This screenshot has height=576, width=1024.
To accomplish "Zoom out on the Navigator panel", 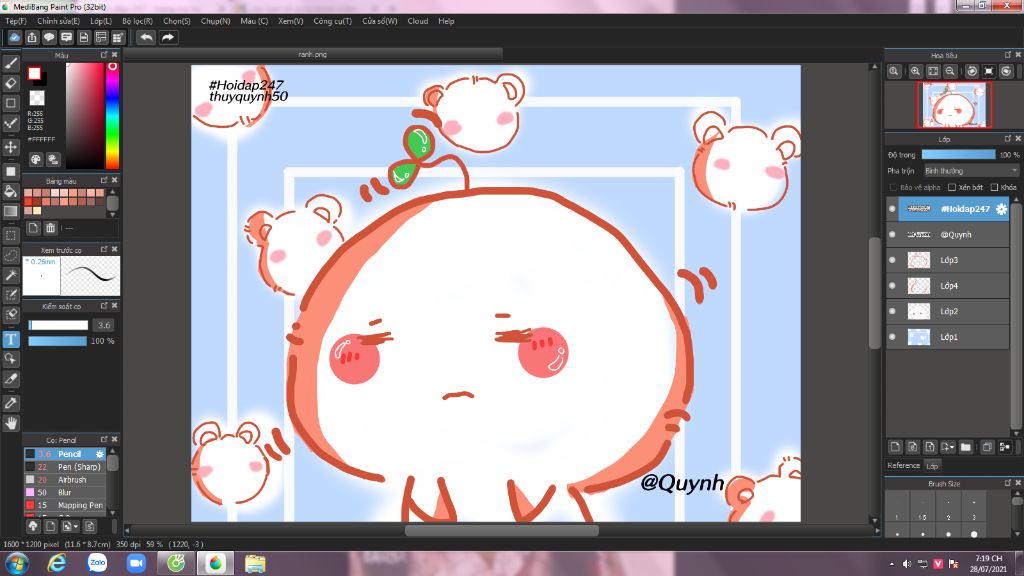I will [950, 71].
